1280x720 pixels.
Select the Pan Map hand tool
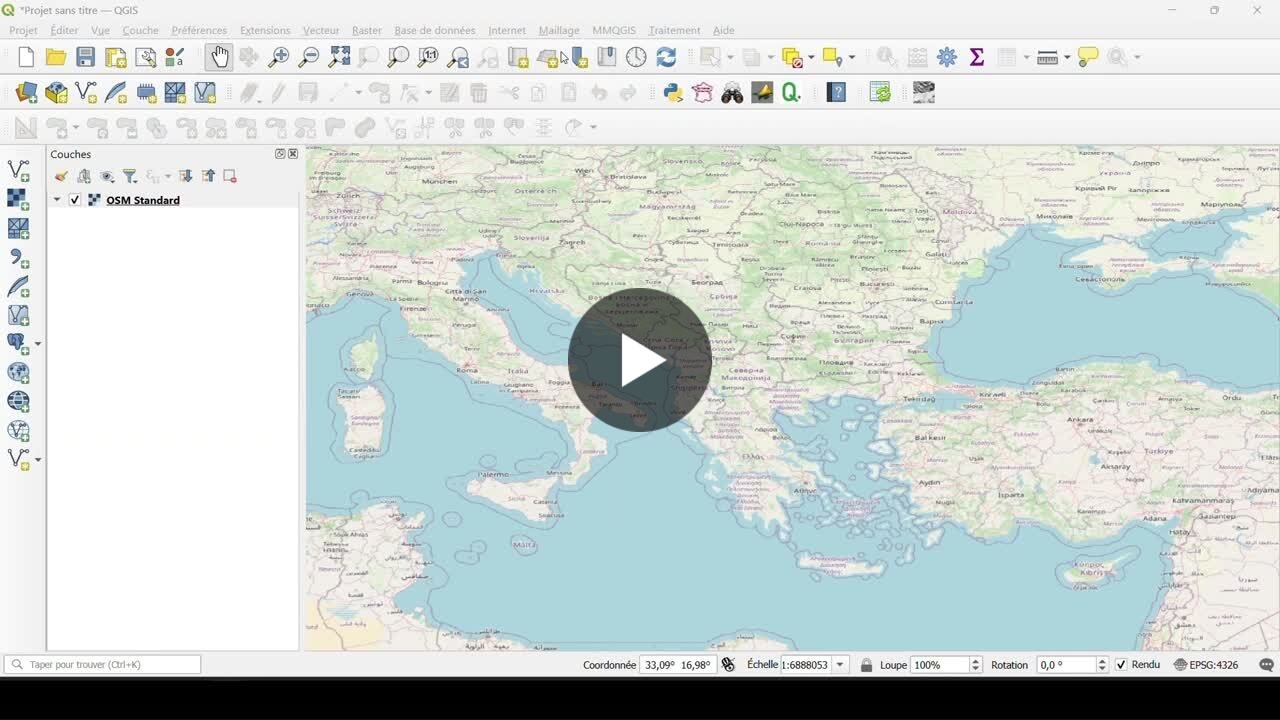point(219,58)
